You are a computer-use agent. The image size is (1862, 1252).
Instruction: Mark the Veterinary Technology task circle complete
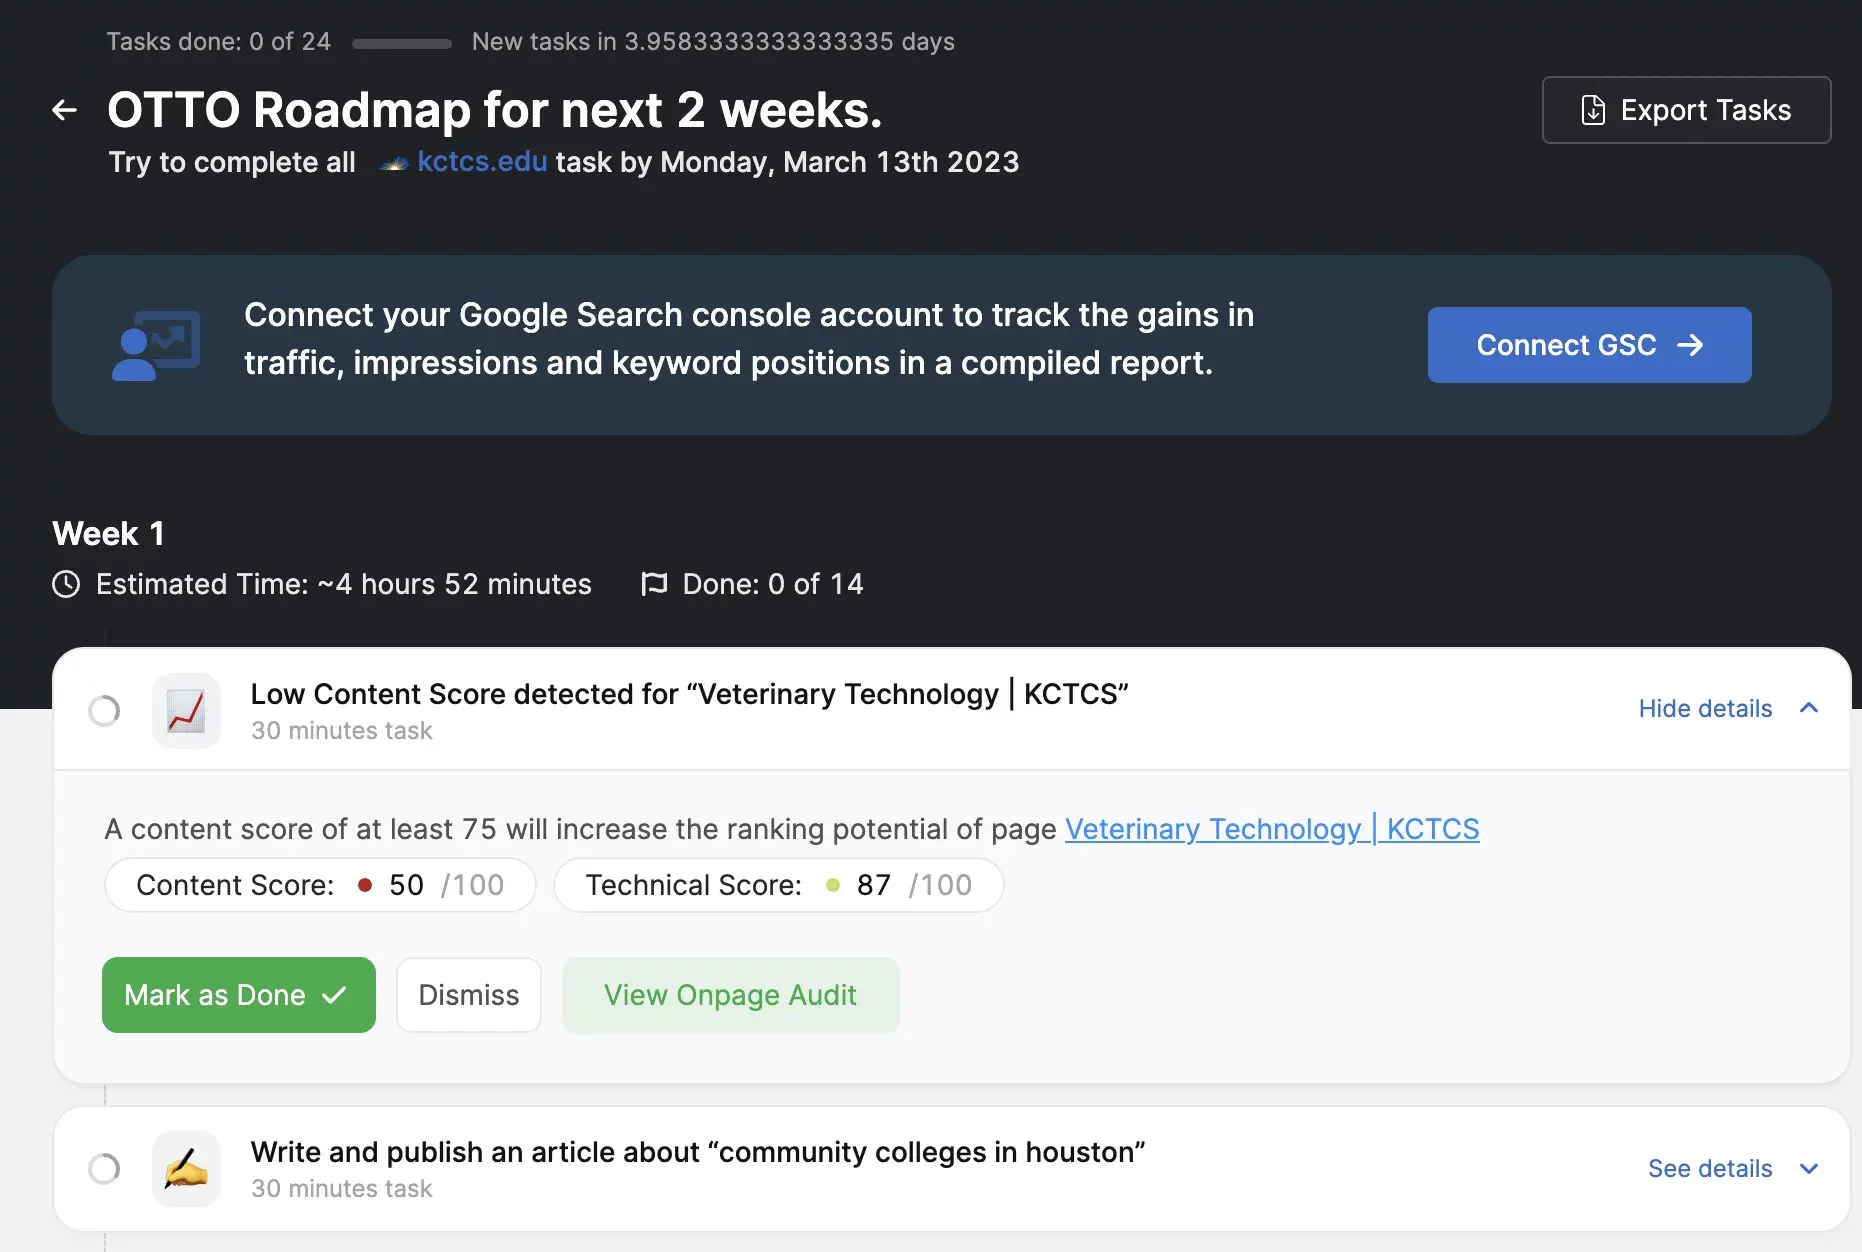104,711
